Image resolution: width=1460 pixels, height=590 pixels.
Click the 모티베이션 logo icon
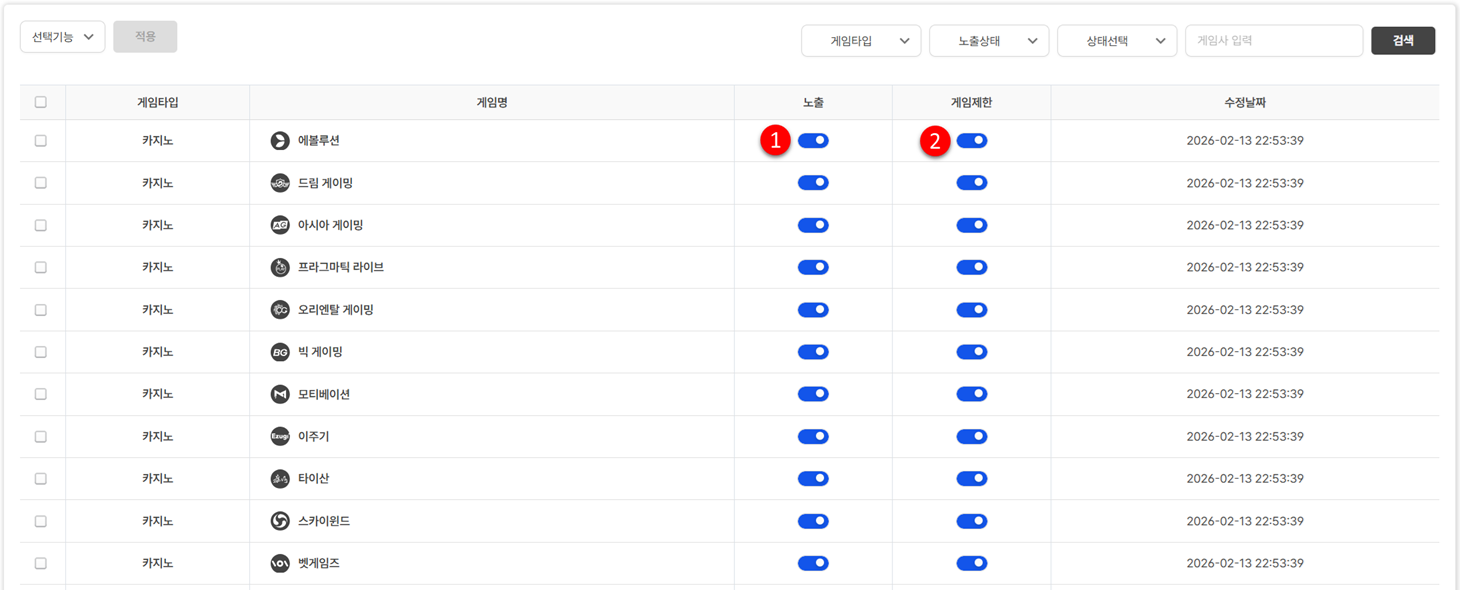pyautogui.click(x=280, y=394)
